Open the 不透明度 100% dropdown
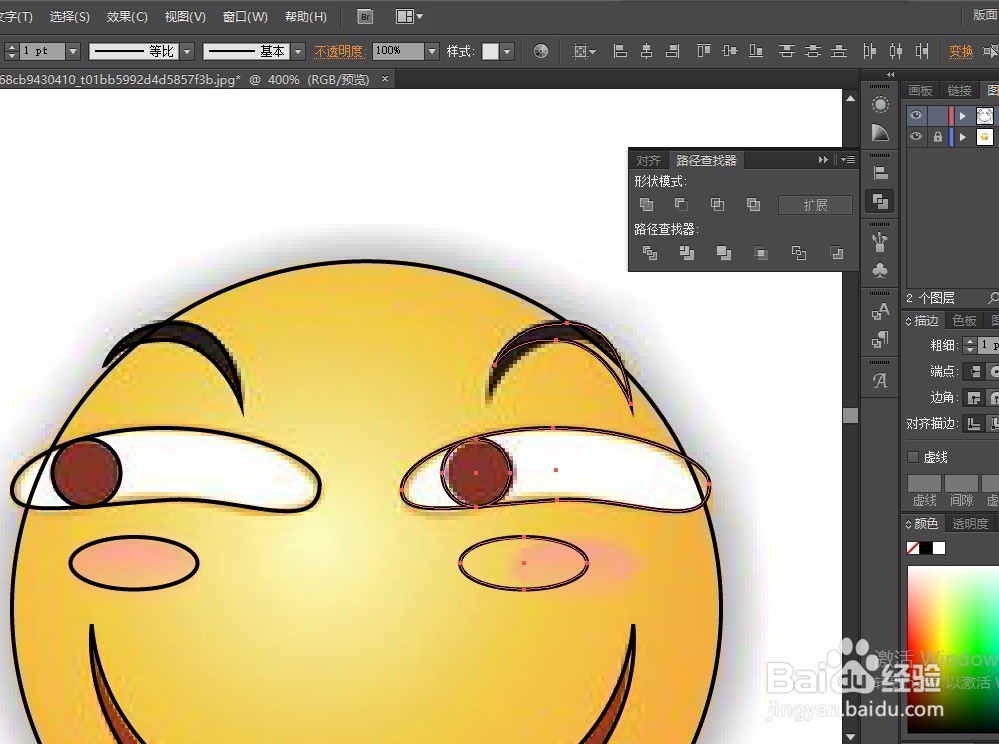 click(432, 51)
